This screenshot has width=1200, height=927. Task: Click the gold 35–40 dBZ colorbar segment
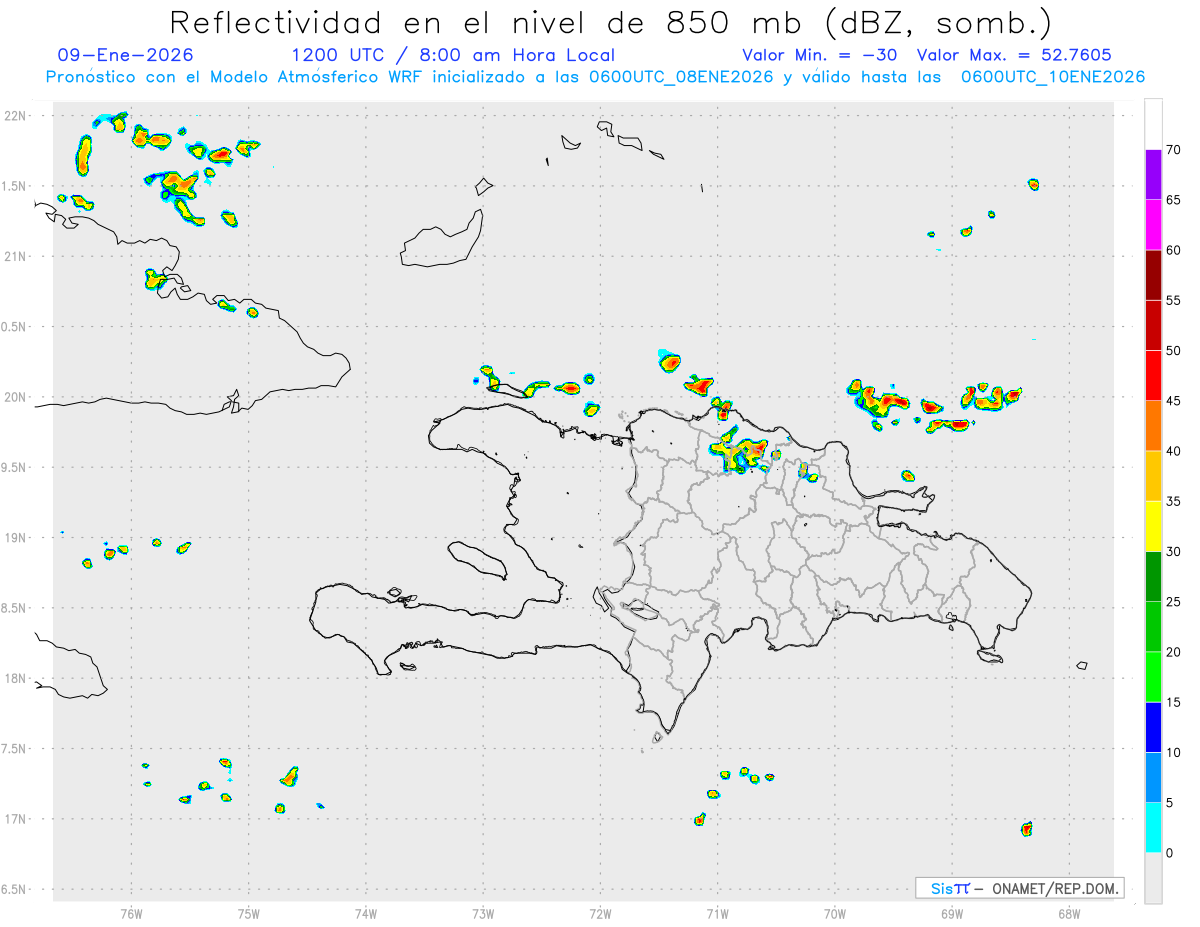point(1153,476)
